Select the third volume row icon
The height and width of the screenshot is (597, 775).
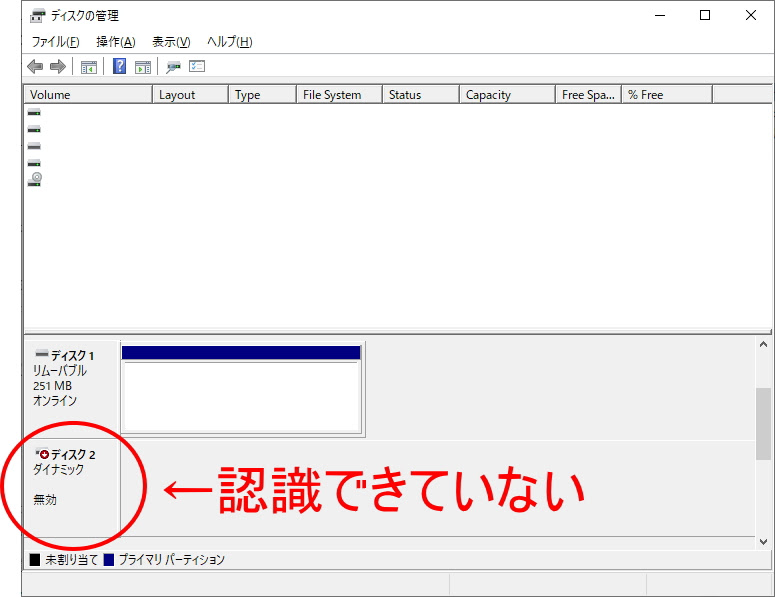(x=34, y=146)
